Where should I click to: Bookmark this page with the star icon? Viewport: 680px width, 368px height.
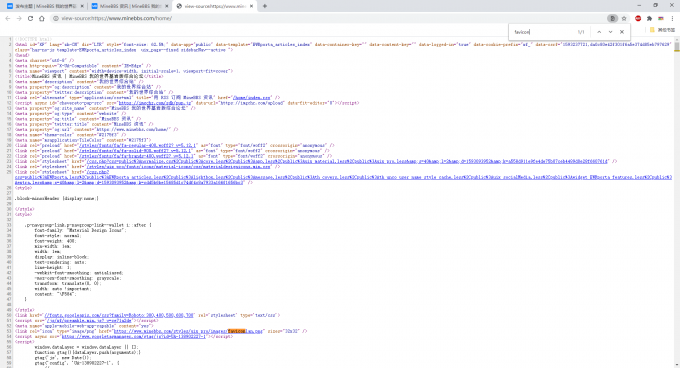pyautogui.click(x=624, y=18)
